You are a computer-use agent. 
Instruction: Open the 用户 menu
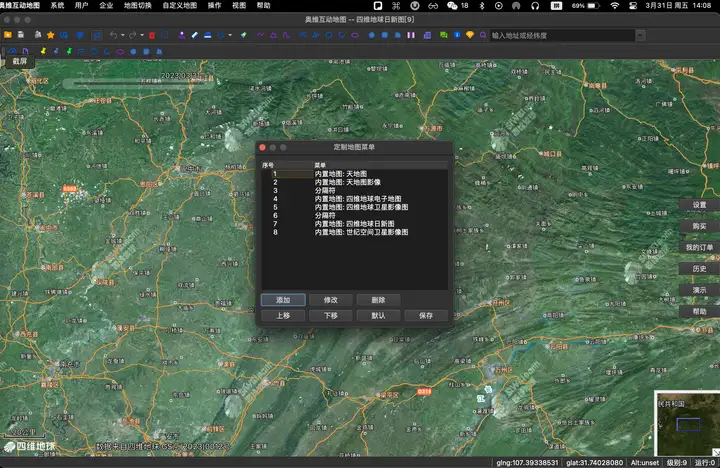pos(82,6)
